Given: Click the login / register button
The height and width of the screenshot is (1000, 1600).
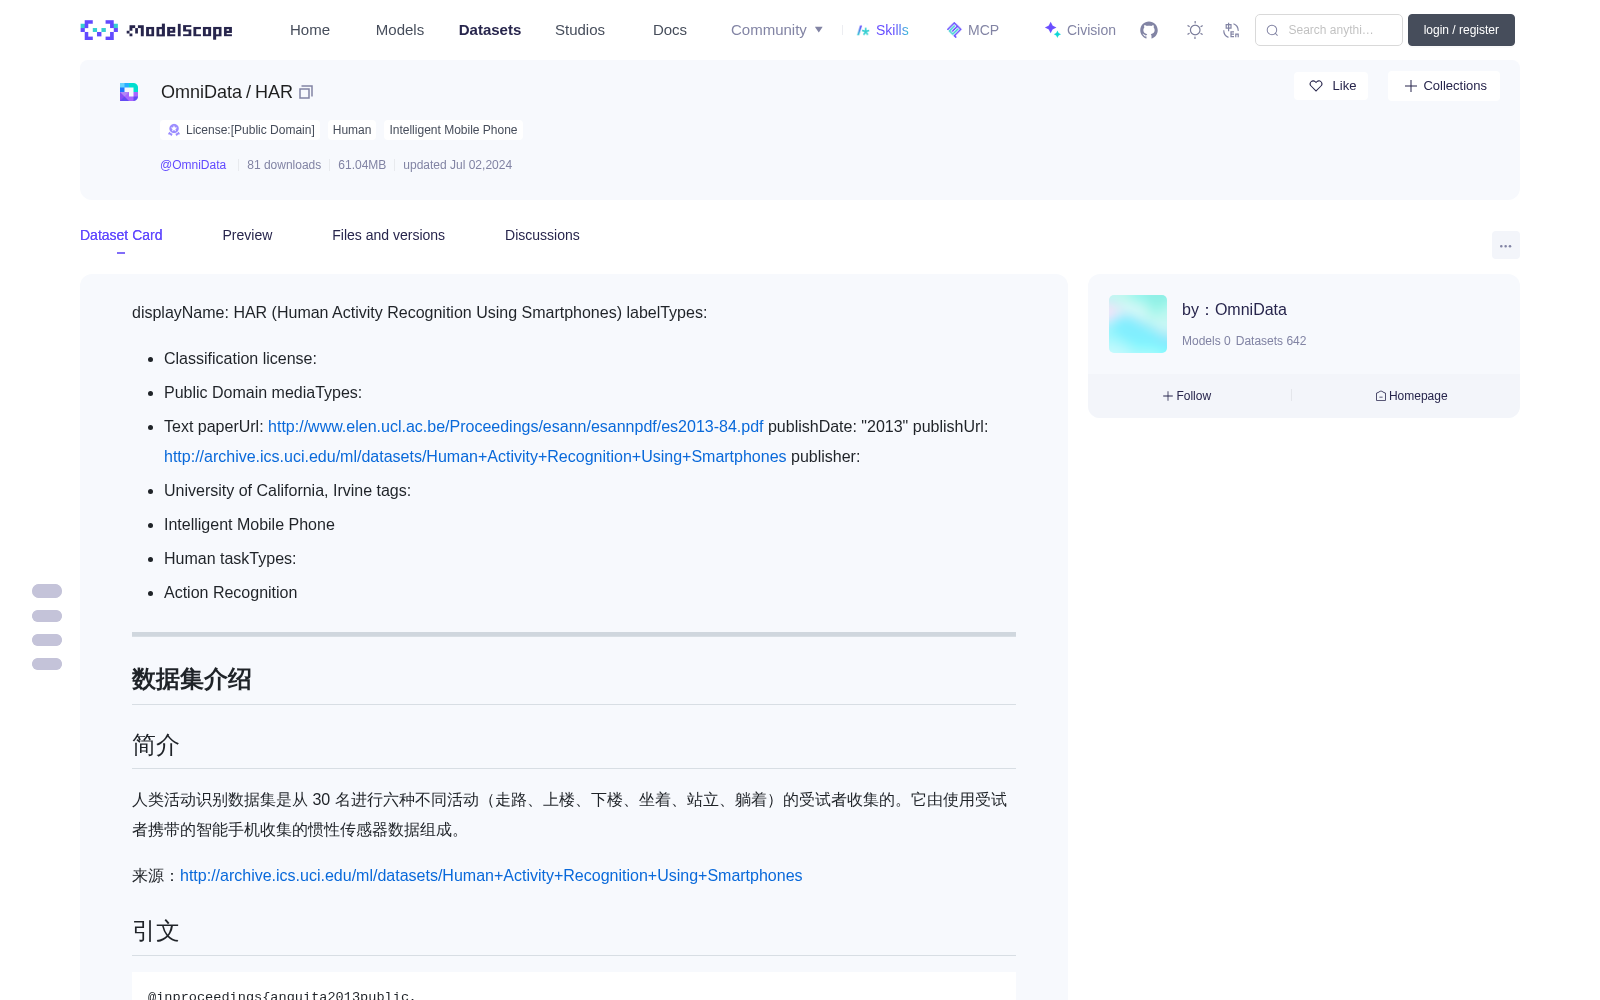Looking at the screenshot, I should 1461,30.
